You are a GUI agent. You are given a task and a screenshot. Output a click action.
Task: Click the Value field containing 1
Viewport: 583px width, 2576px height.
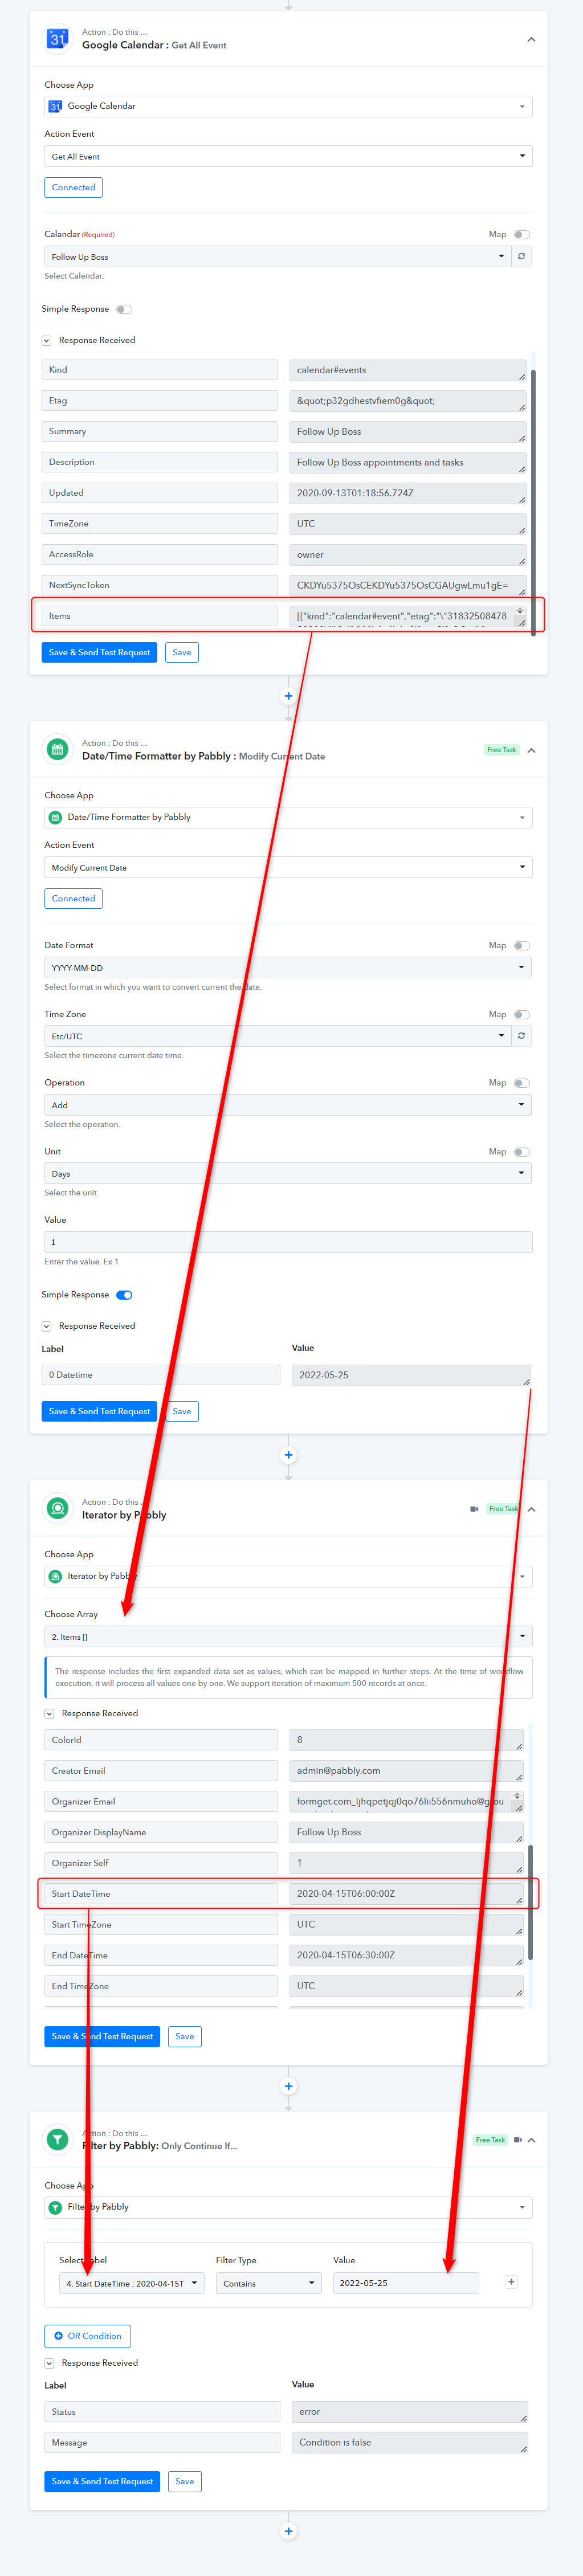click(x=288, y=1242)
